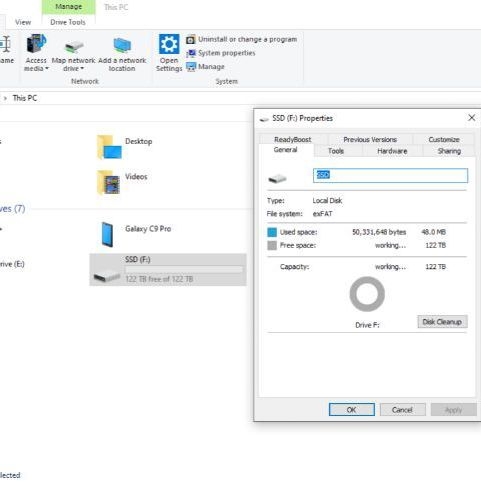Click the Add a network location icon

122,45
